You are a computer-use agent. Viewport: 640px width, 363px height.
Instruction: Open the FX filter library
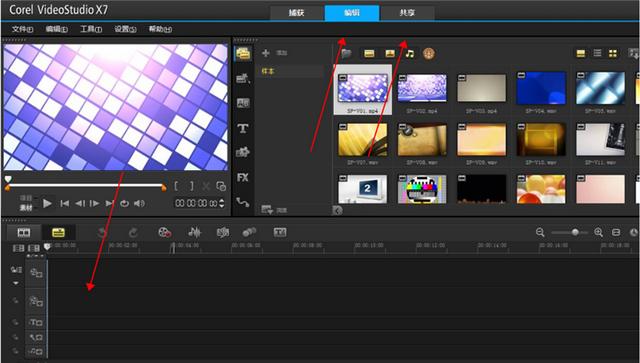coord(243,178)
